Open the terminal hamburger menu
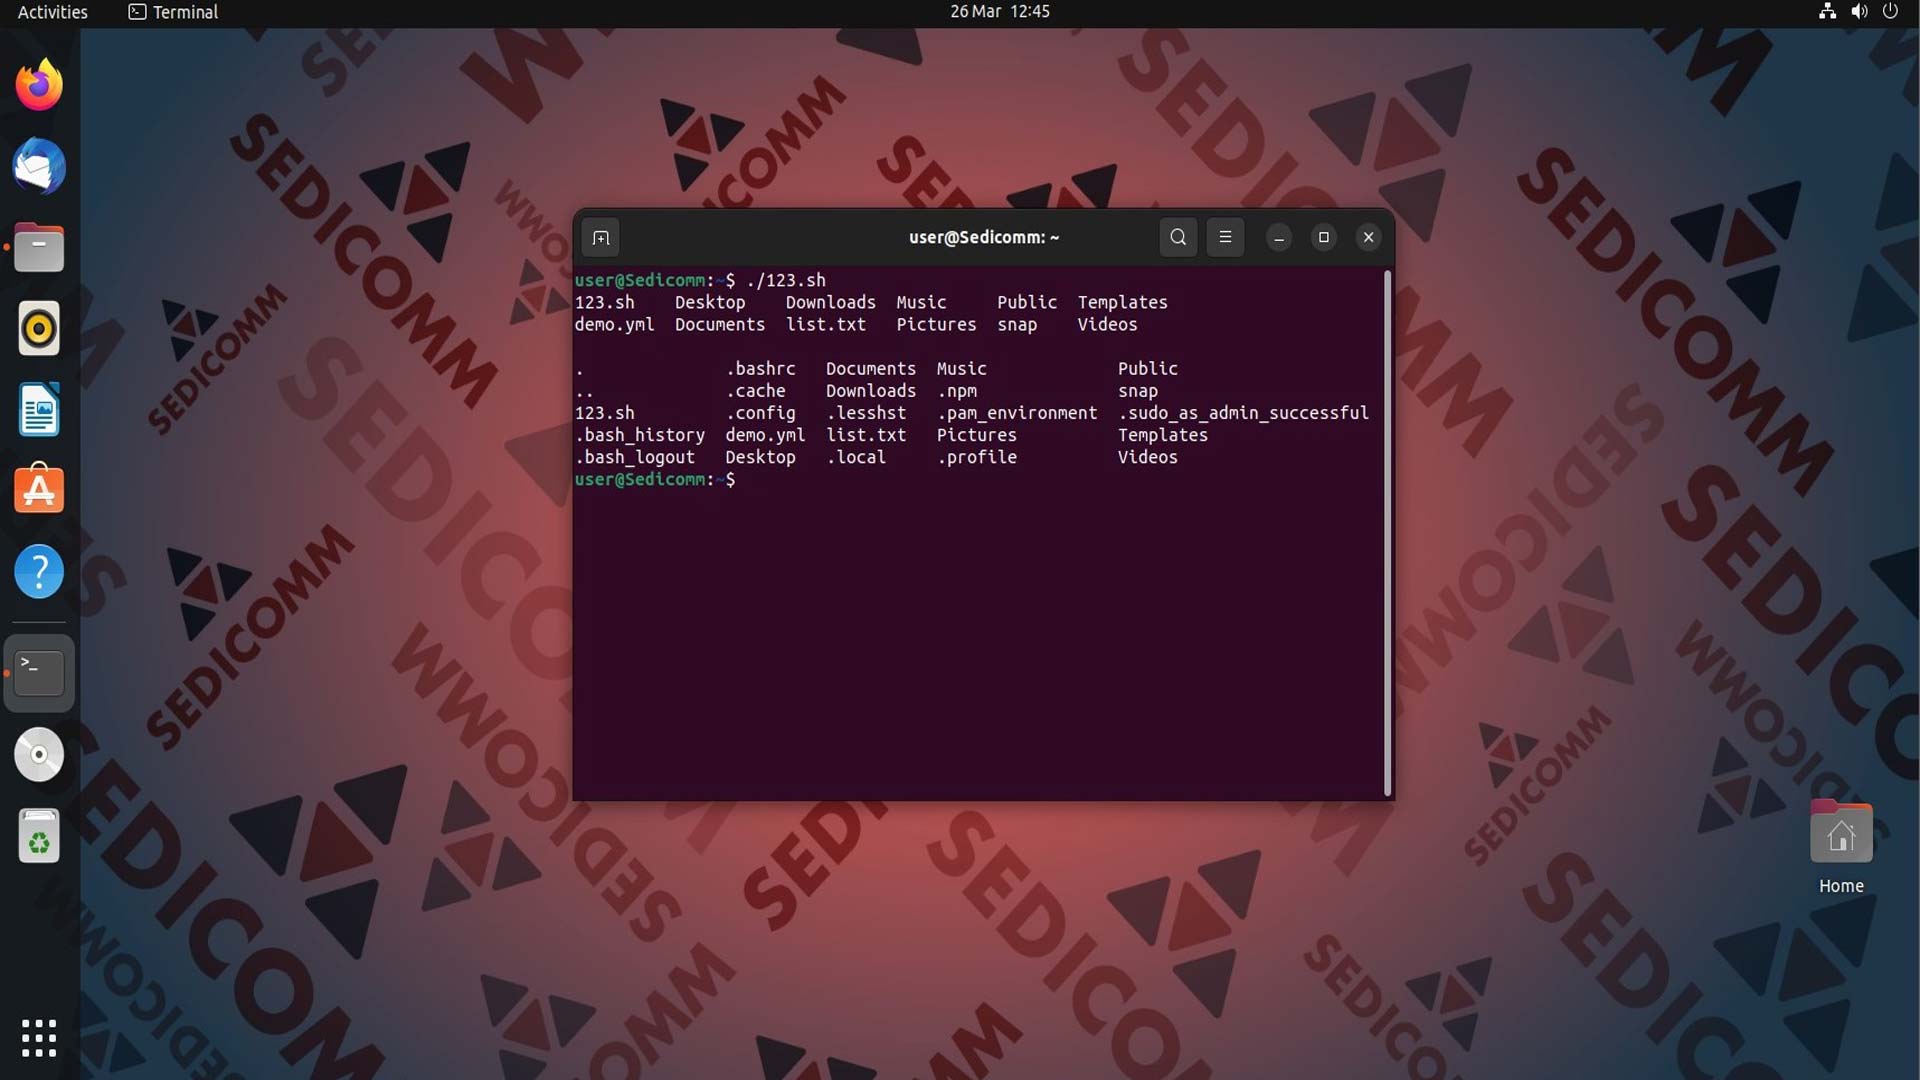1920x1080 pixels. 1225,238
